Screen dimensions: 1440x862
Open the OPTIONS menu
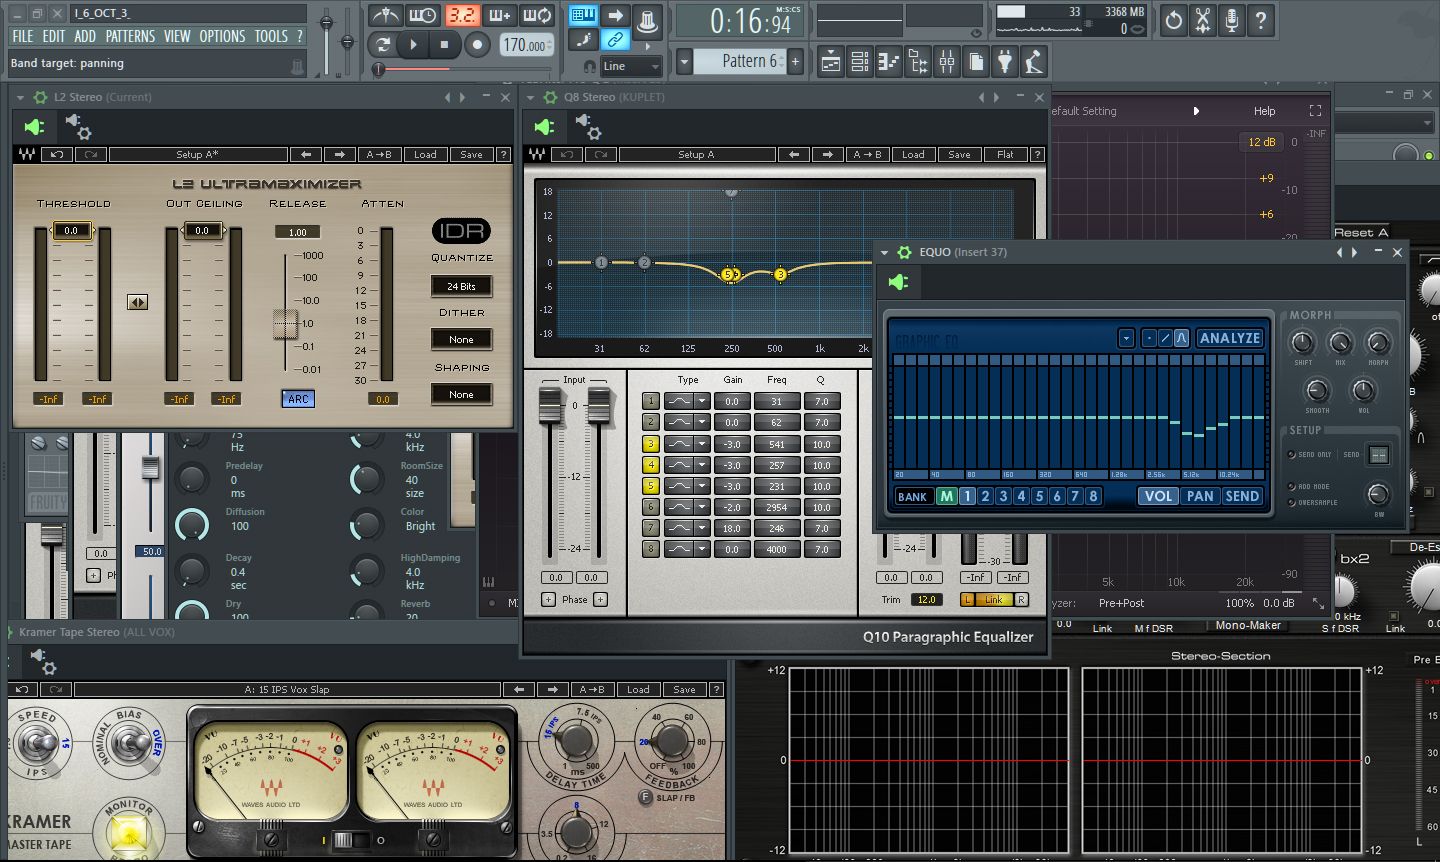(x=222, y=36)
